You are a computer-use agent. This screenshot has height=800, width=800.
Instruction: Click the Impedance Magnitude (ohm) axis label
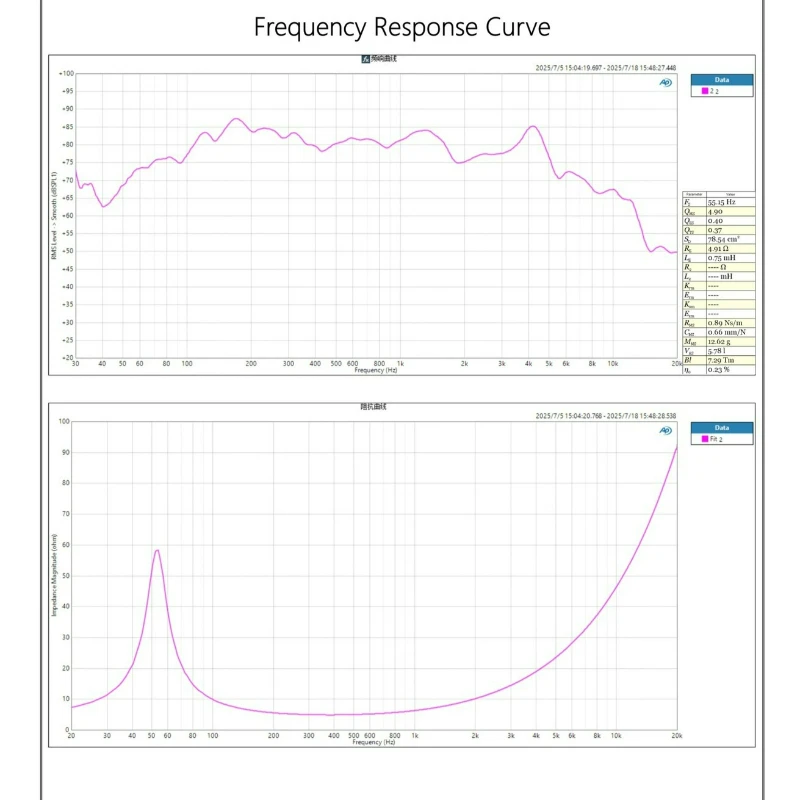coord(54,575)
